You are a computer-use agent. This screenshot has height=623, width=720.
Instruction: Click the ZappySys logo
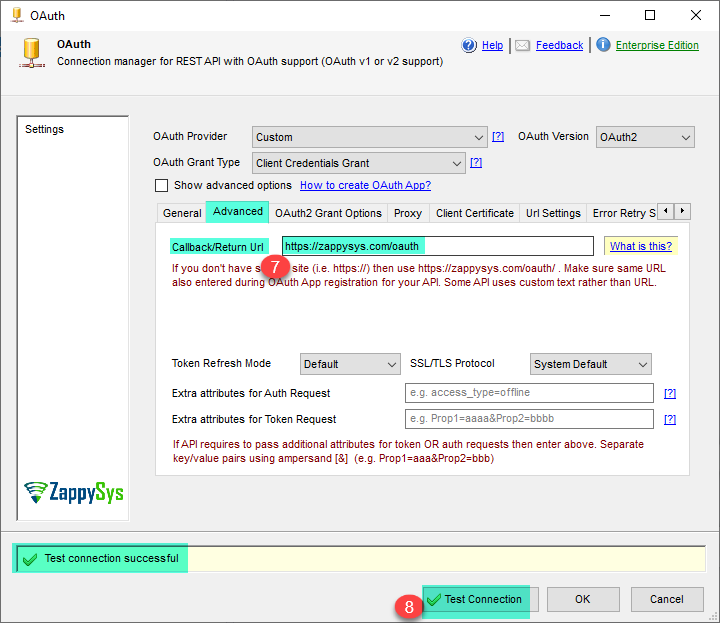[x=74, y=492]
